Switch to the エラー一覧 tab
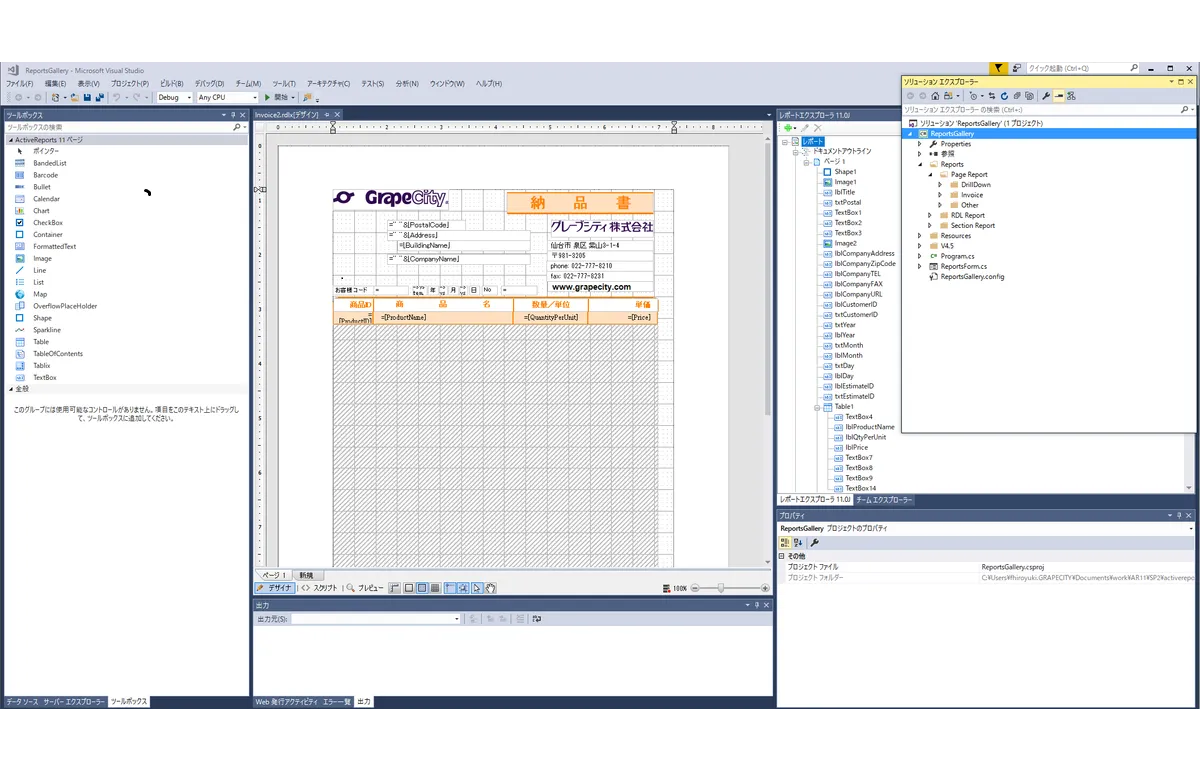 [x=337, y=702]
